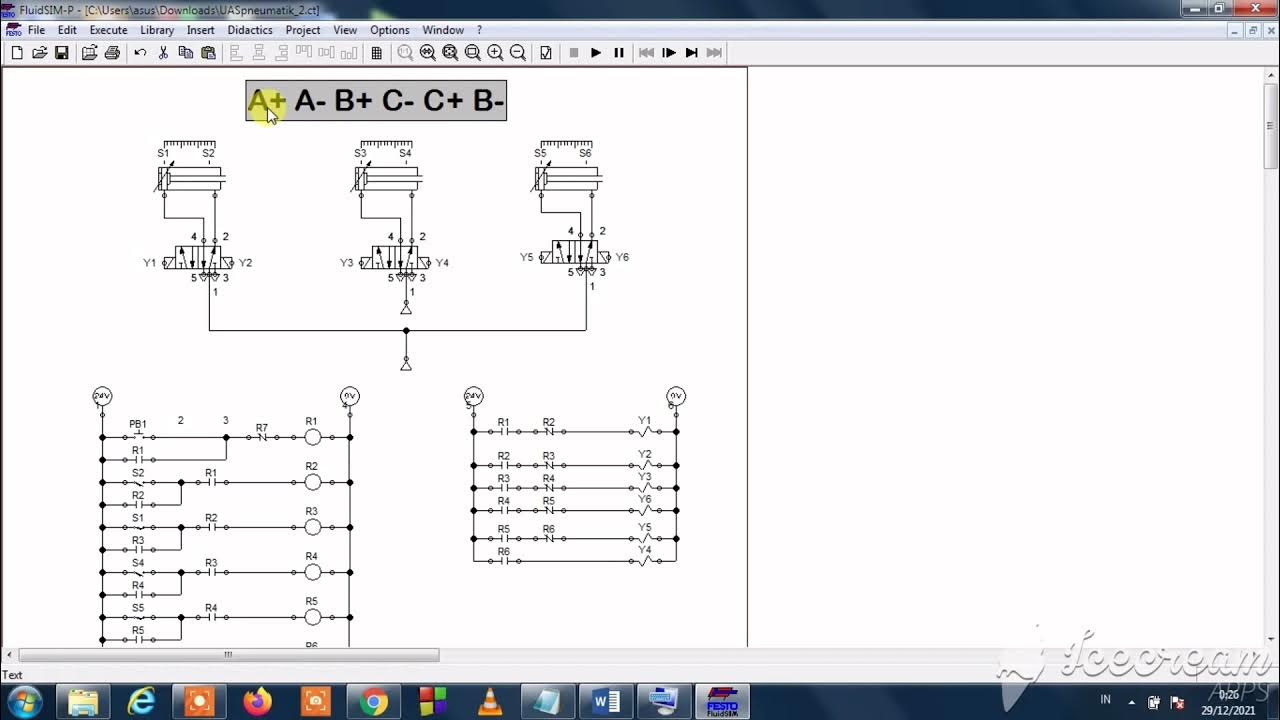Screen dimensions: 1280x720
Task: Create a new circuit with New icon
Action: click(17, 53)
